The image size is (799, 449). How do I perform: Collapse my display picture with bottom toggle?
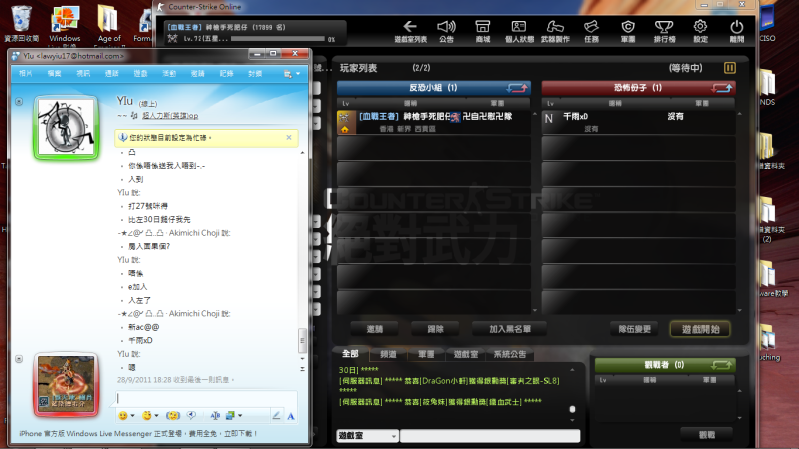click(19, 359)
